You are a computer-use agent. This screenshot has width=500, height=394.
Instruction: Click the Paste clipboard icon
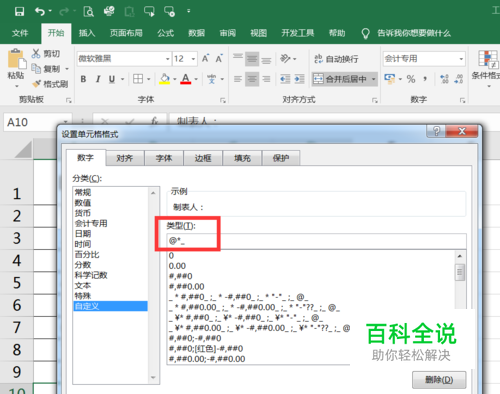pos(16,59)
